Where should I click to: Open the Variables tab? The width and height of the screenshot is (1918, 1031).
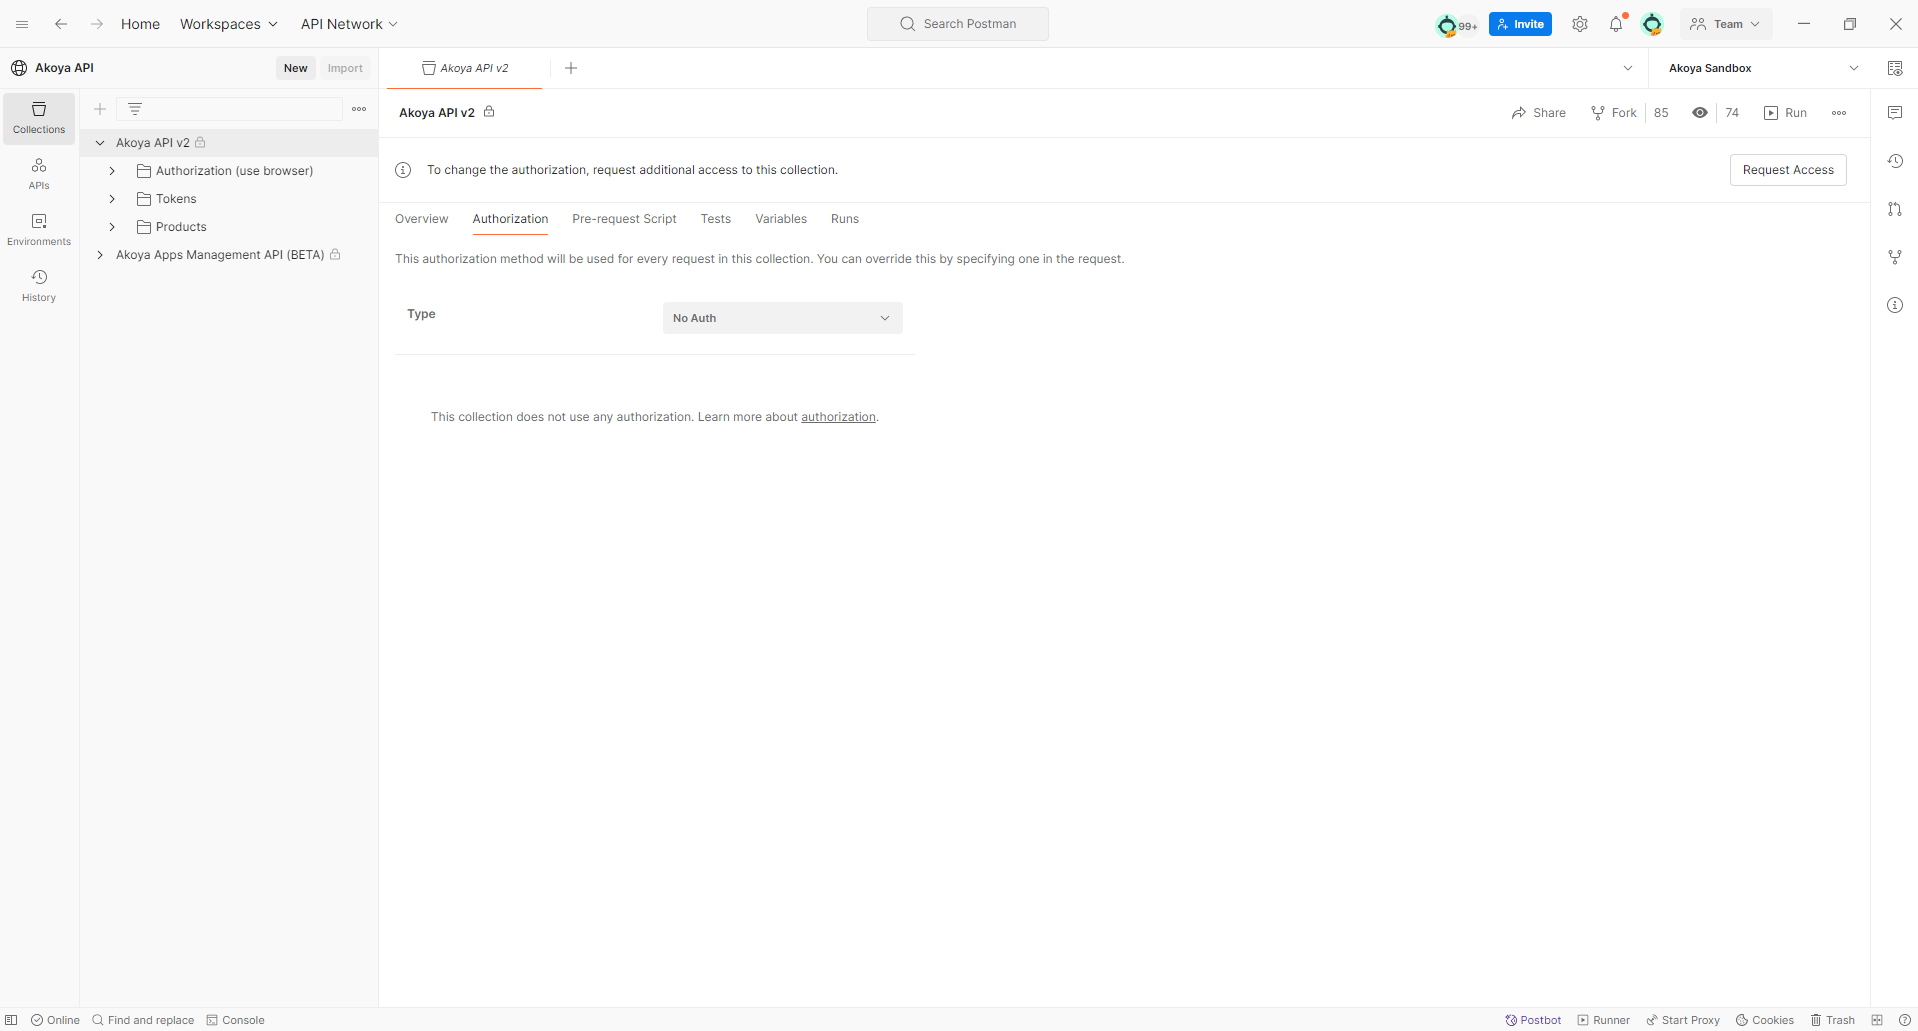coord(781,219)
